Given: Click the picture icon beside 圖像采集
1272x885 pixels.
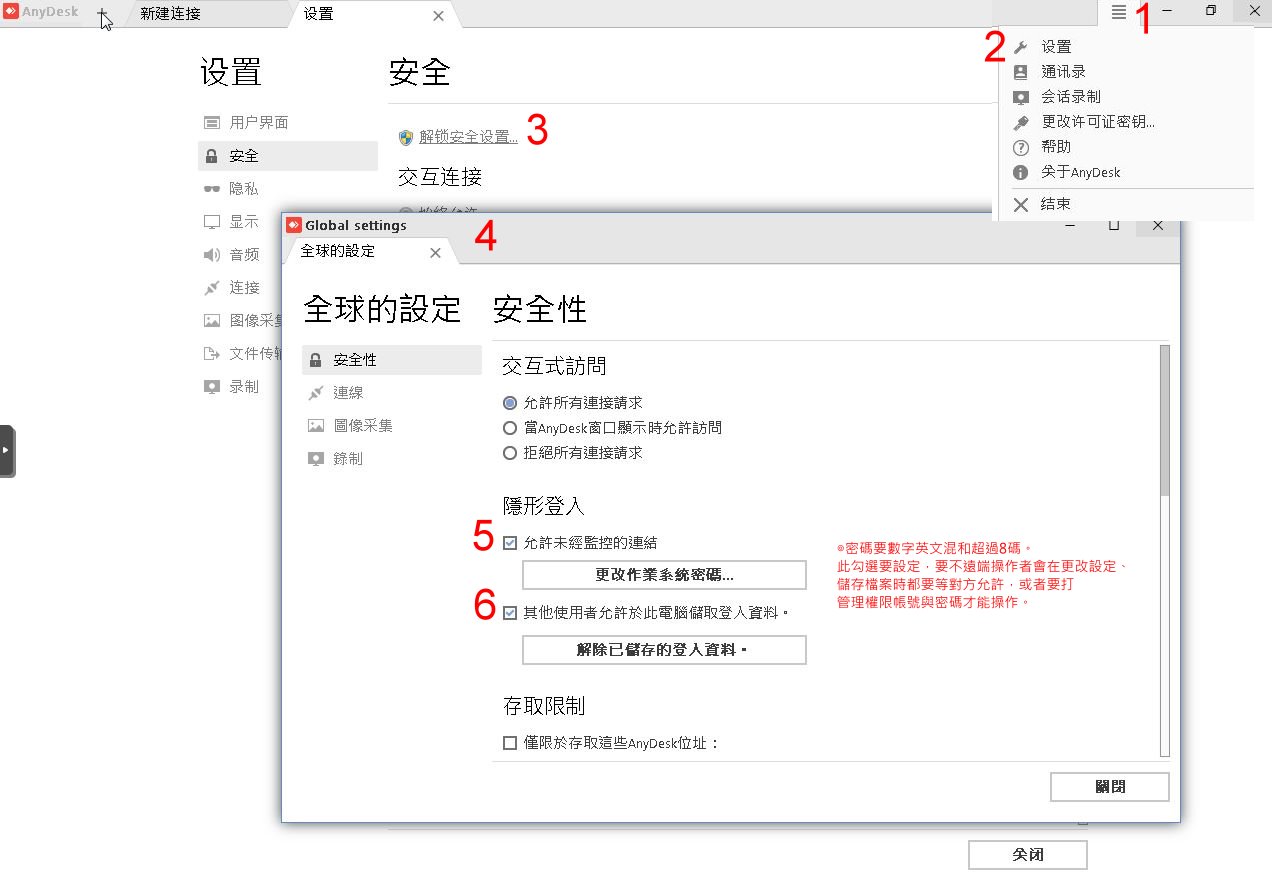Looking at the screenshot, I should click(x=316, y=426).
